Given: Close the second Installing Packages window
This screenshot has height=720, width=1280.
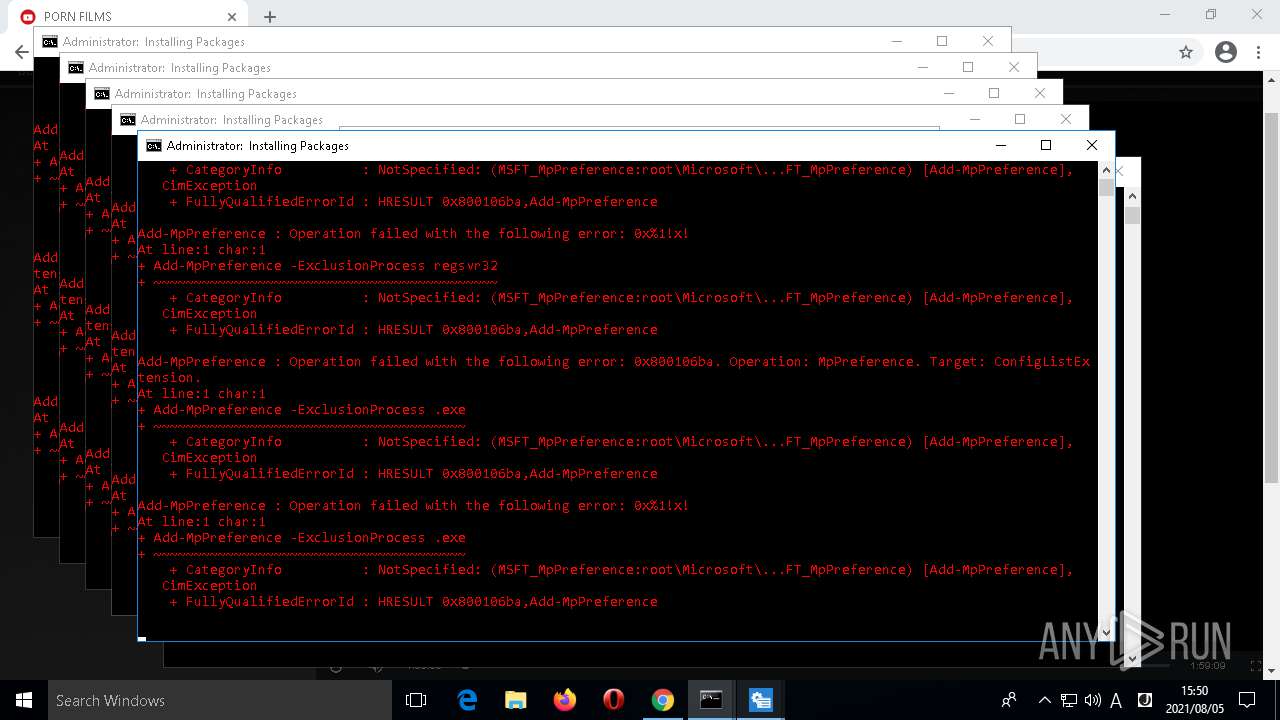Looking at the screenshot, I should click(1066, 119).
